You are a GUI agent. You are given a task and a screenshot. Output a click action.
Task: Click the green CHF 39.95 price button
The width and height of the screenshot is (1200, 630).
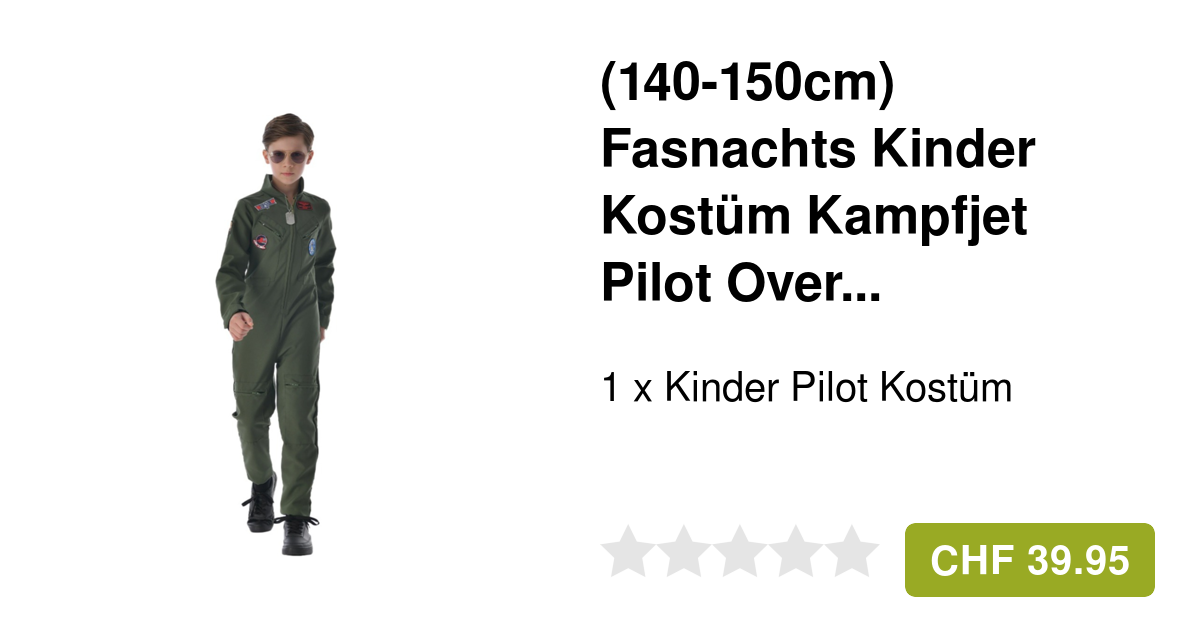tap(1030, 560)
